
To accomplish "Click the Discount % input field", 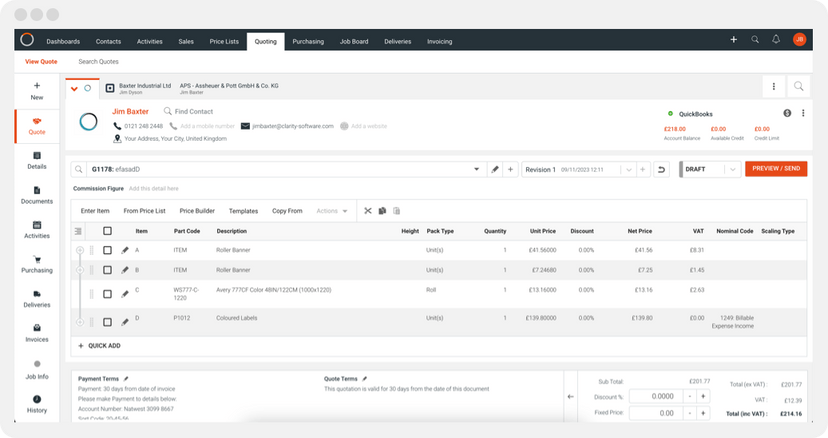I will point(654,396).
